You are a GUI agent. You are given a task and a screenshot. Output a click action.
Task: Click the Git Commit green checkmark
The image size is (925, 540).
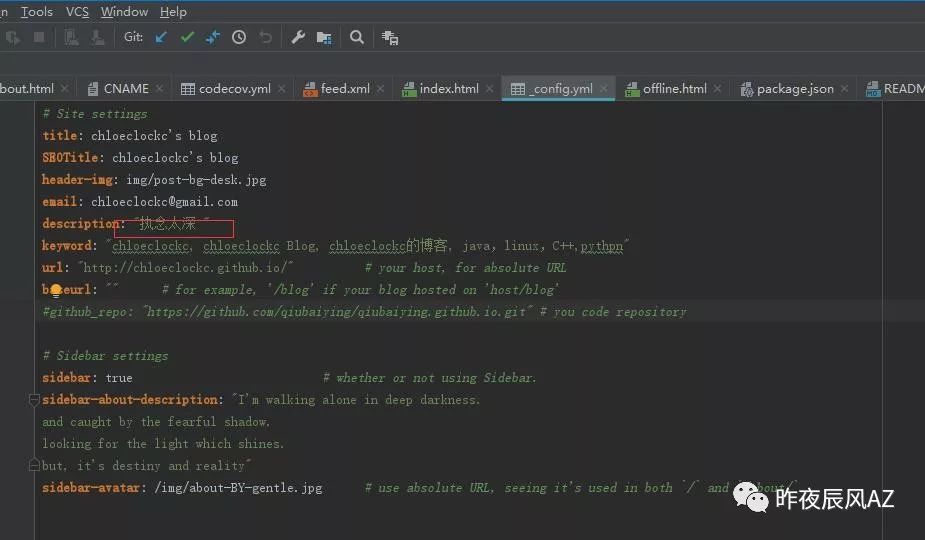187,37
